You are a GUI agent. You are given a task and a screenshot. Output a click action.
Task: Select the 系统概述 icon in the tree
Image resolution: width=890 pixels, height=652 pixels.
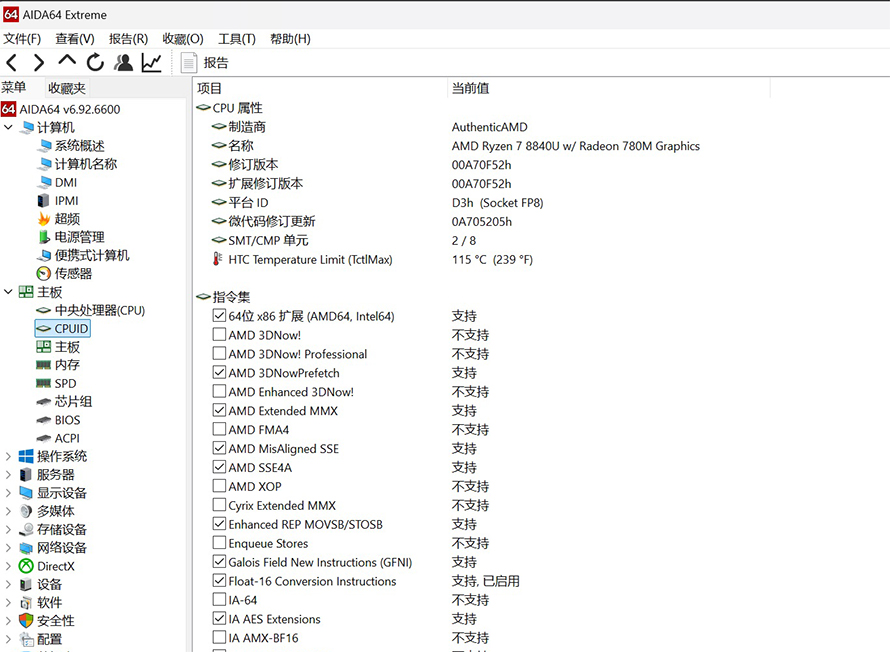pos(44,146)
